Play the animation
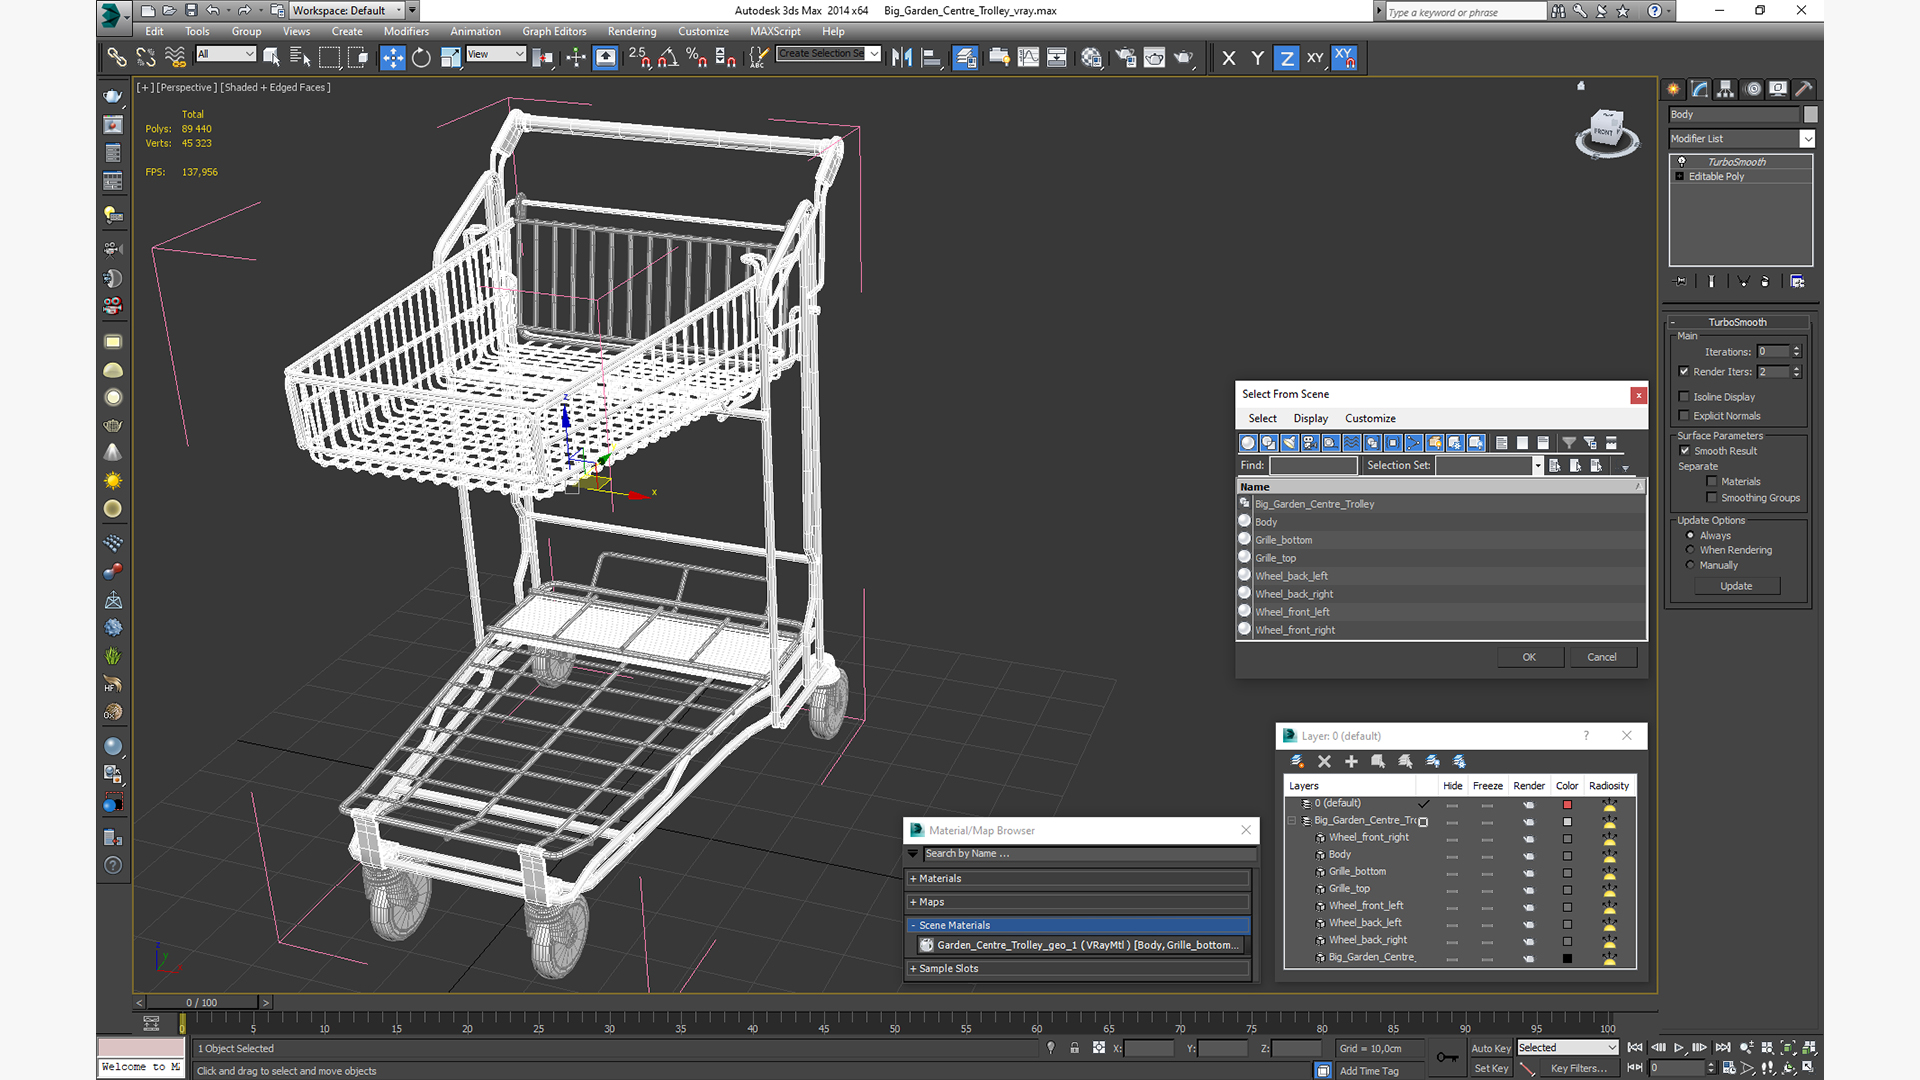 coord(1679,1048)
